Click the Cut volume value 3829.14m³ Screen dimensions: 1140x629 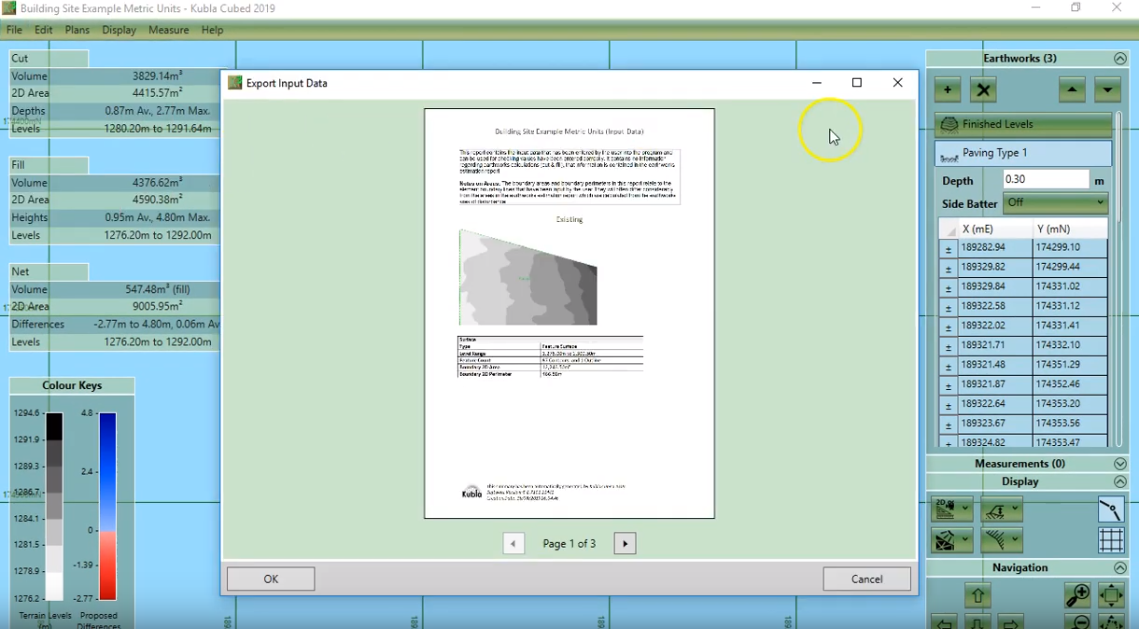click(157, 76)
